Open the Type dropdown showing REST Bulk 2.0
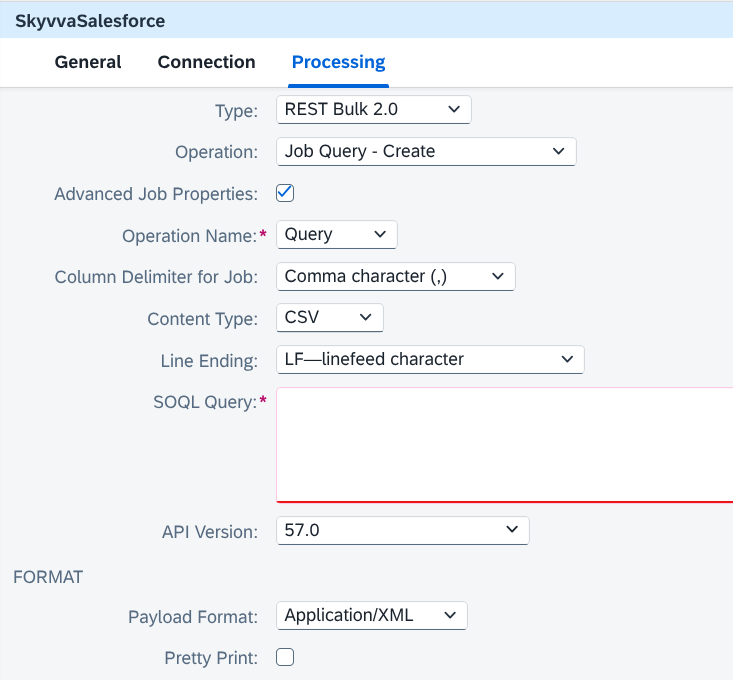Screen dimensions: 733x680 [374, 110]
